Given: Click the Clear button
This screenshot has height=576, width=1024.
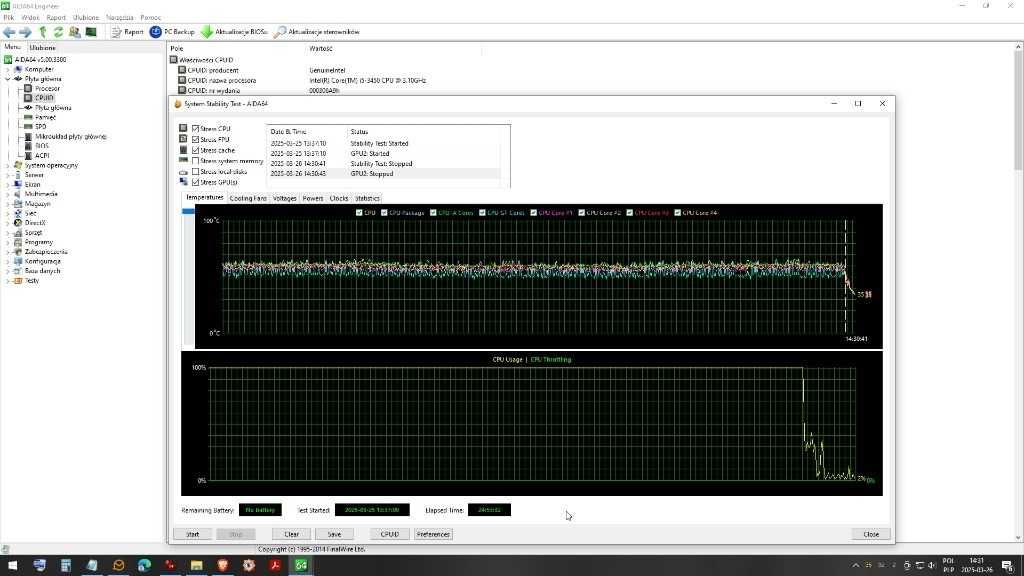Looking at the screenshot, I should pyautogui.click(x=291, y=534).
